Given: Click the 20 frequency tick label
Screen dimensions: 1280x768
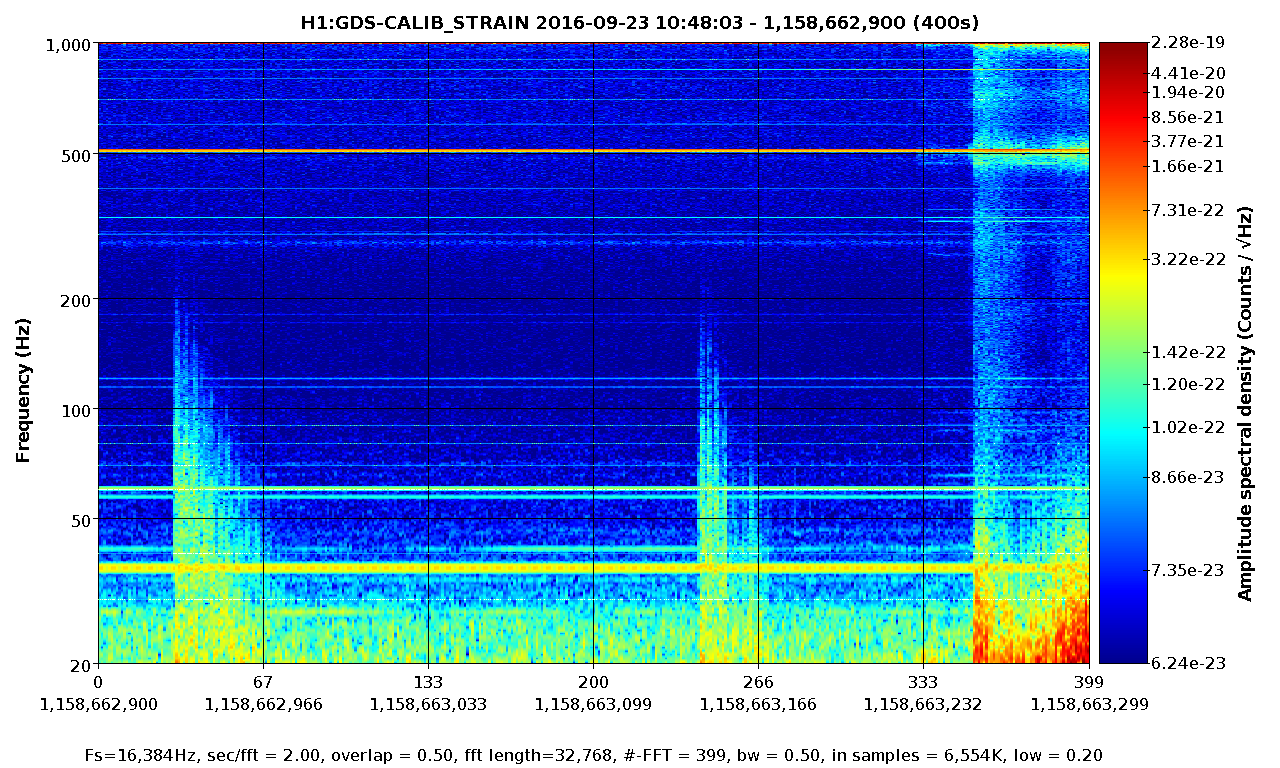Looking at the screenshot, I should [x=81, y=665].
